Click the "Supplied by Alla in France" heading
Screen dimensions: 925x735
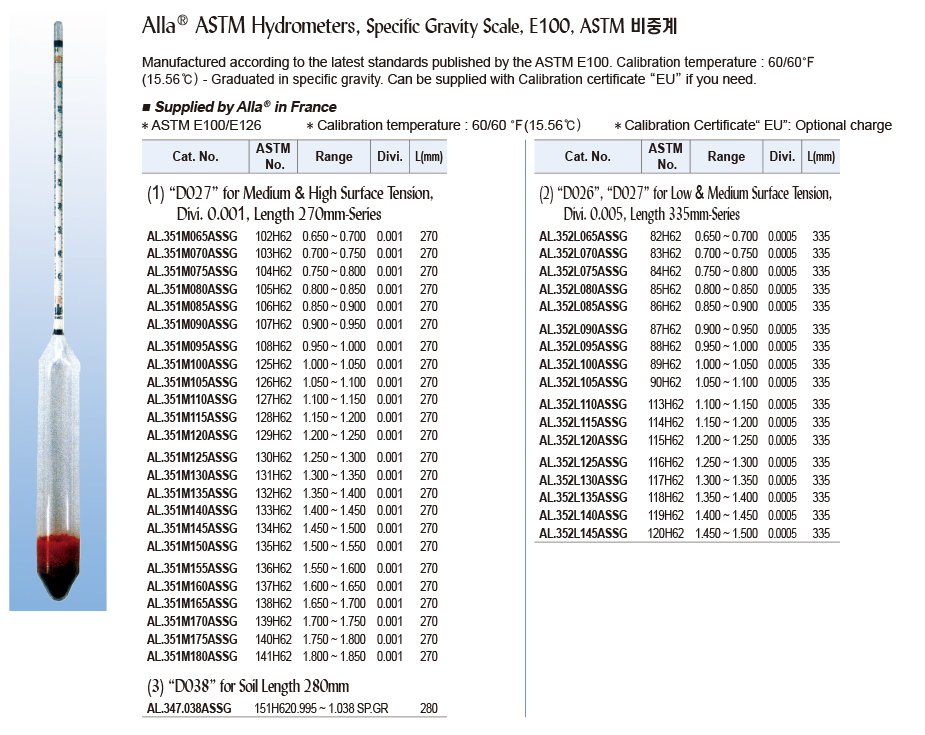[245, 107]
